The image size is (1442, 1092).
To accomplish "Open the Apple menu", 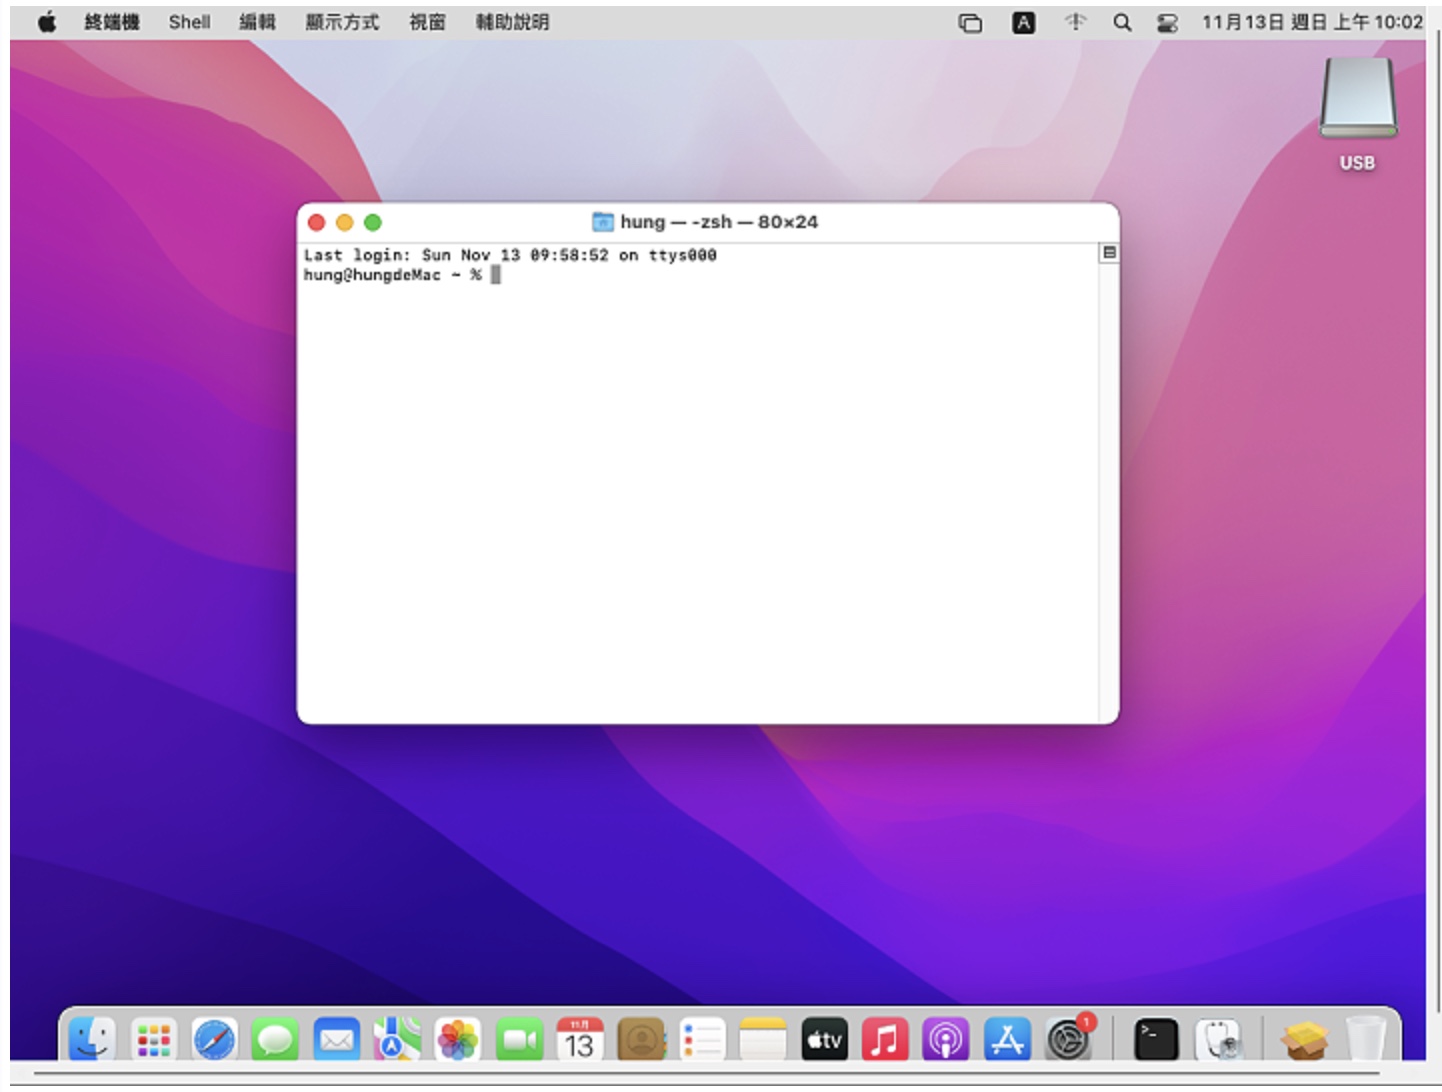I will (47, 22).
